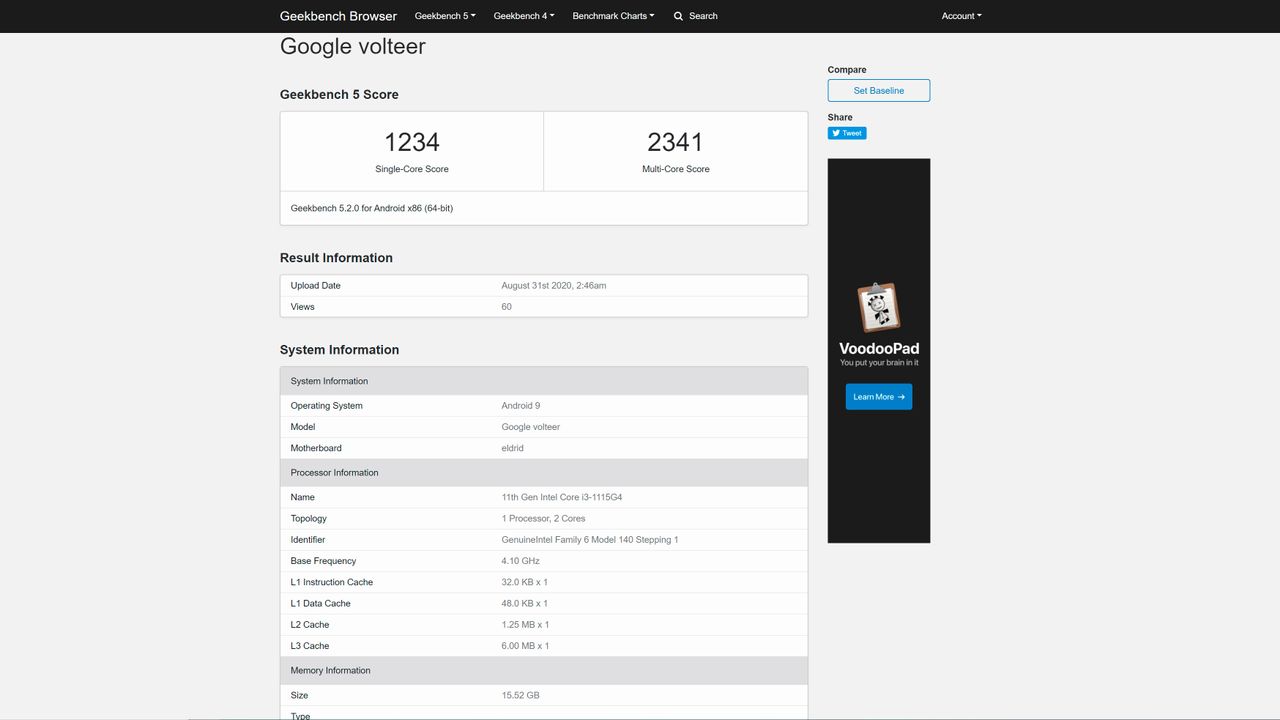The height and width of the screenshot is (720, 1280).
Task: Click L1 Instruction Cache value 32.0 KB
Action: 525,582
